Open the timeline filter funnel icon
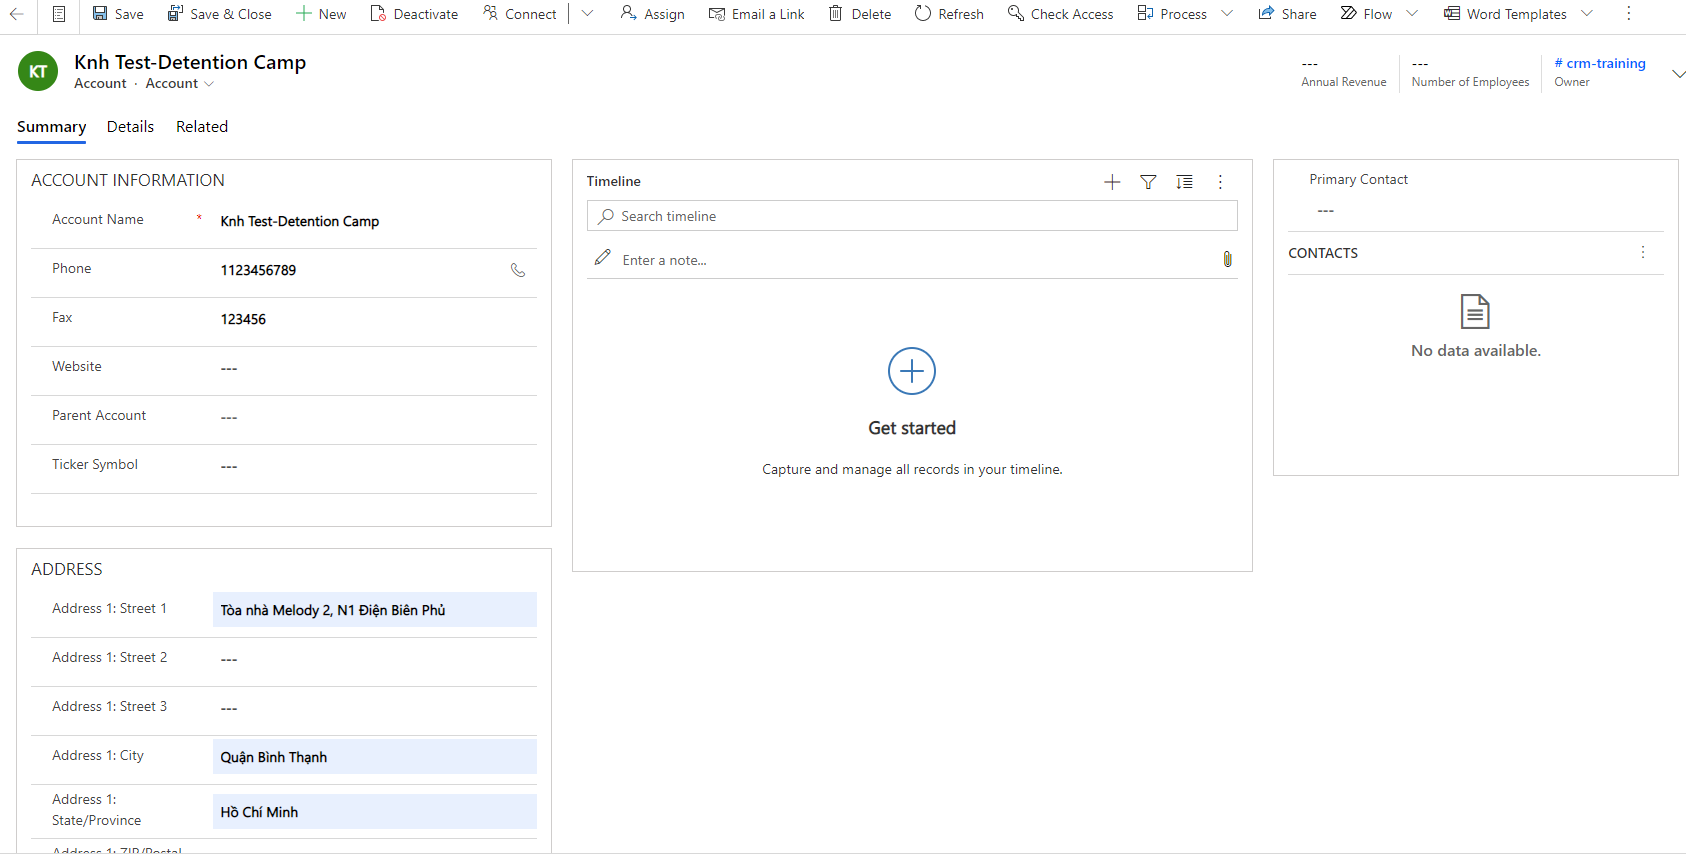 click(x=1148, y=182)
